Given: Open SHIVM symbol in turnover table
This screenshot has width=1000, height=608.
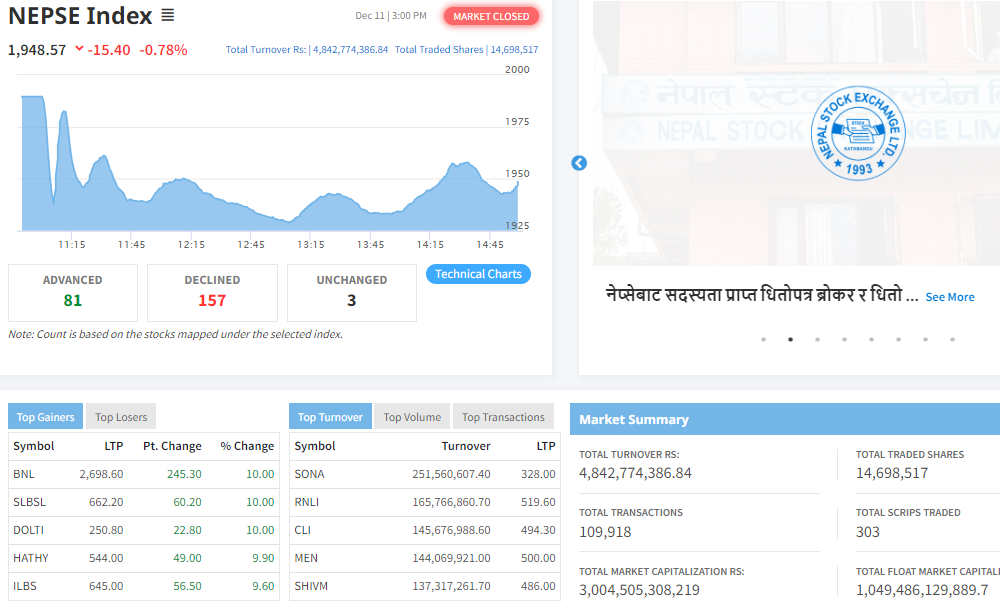Looking at the screenshot, I should tap(311, 586).
